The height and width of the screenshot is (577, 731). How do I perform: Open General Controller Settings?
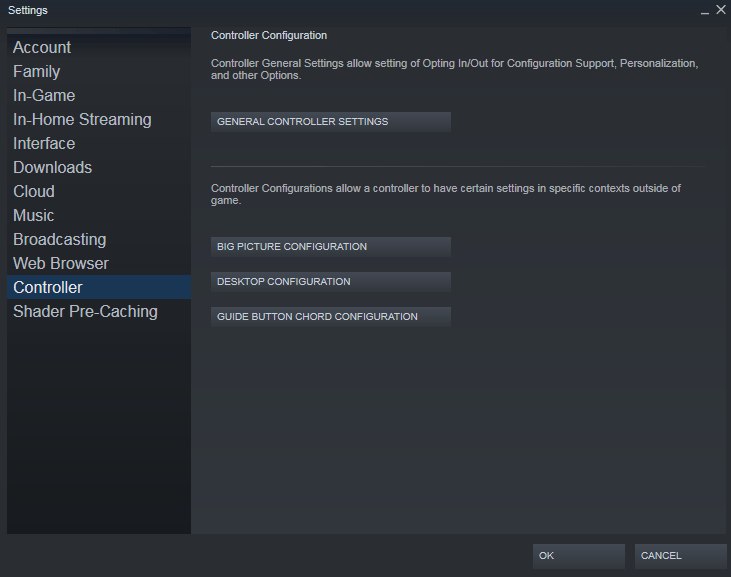(331, 122)
